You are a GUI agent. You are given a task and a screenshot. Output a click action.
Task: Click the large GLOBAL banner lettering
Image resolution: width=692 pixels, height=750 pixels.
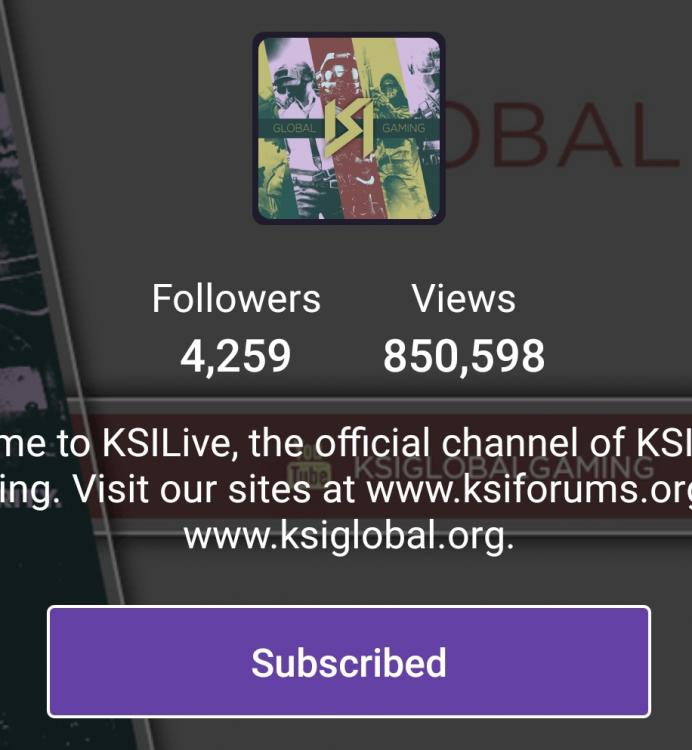click(x=564, y=135)
